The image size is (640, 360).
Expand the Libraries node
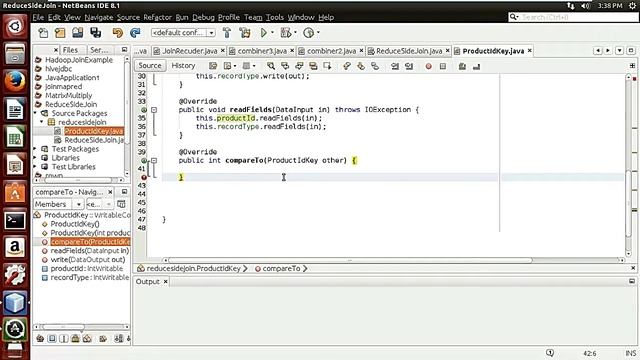click(x=36, y=158)
